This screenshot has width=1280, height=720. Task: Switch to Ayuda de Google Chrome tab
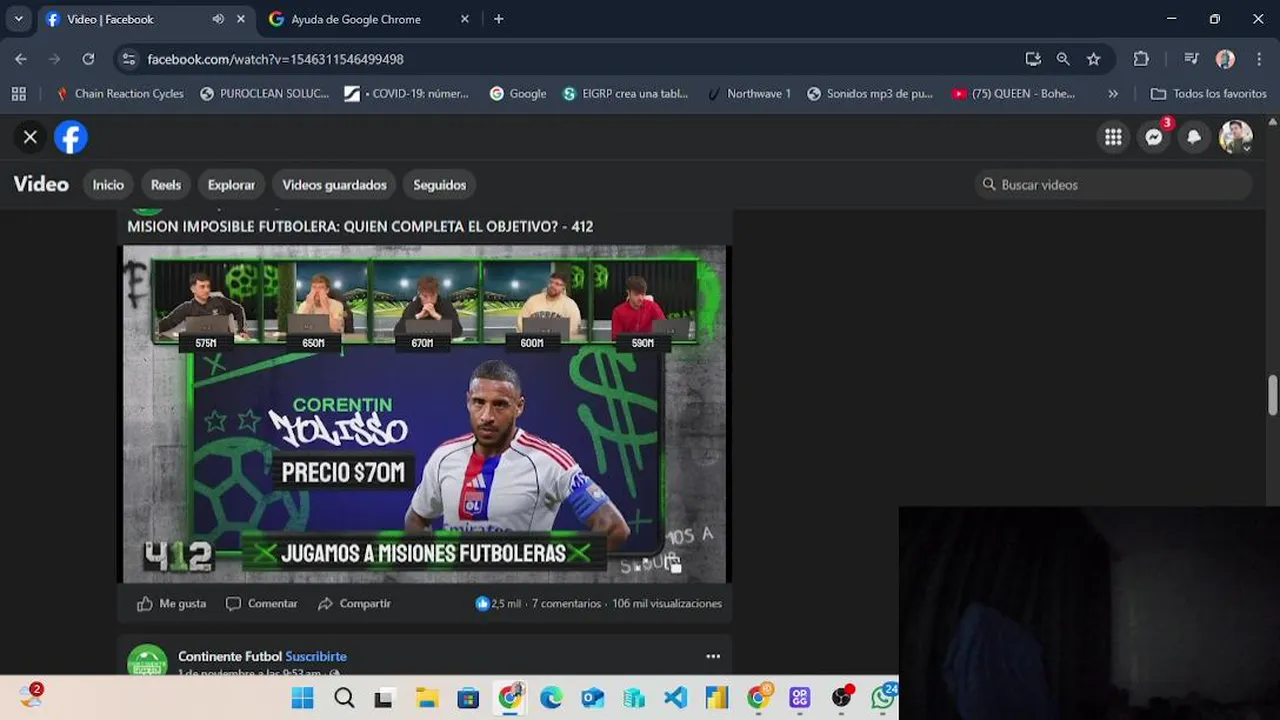pyautogui.click(x=355, y=19)
